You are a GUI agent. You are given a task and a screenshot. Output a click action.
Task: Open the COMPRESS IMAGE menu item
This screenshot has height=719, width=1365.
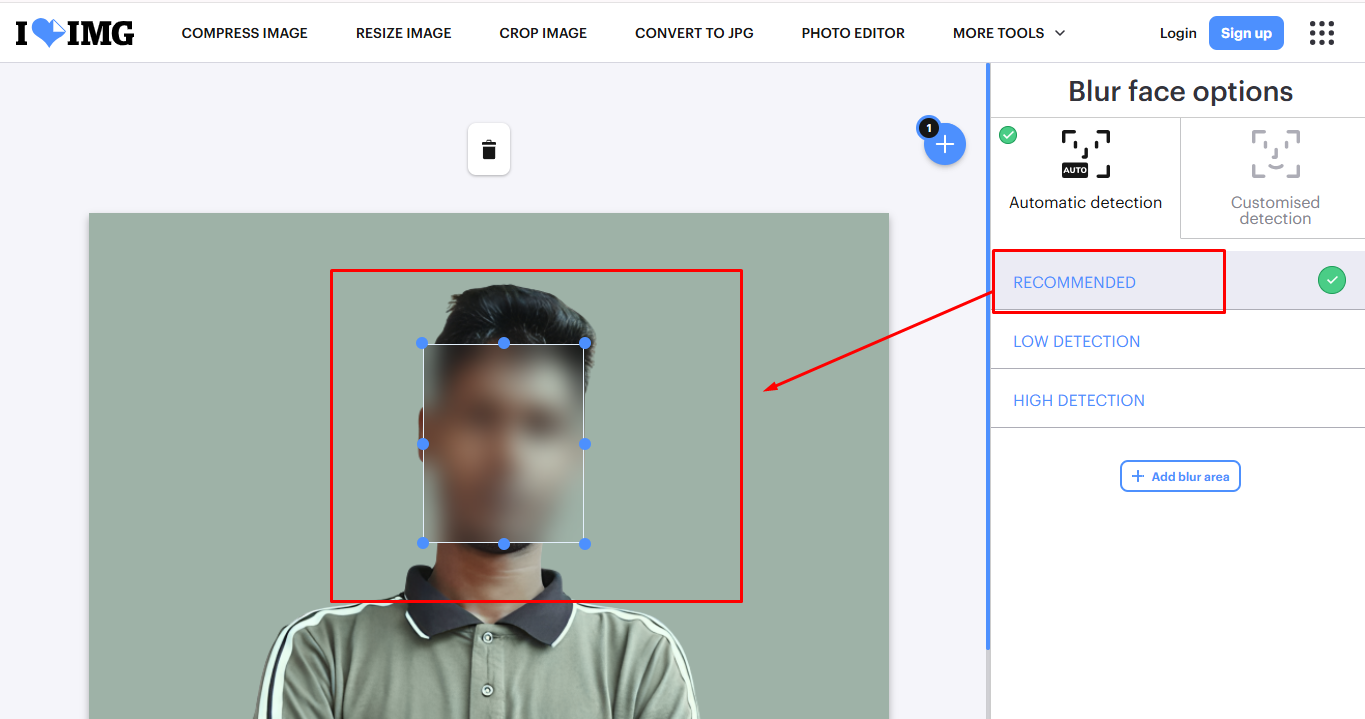click(x=244, y=32)
